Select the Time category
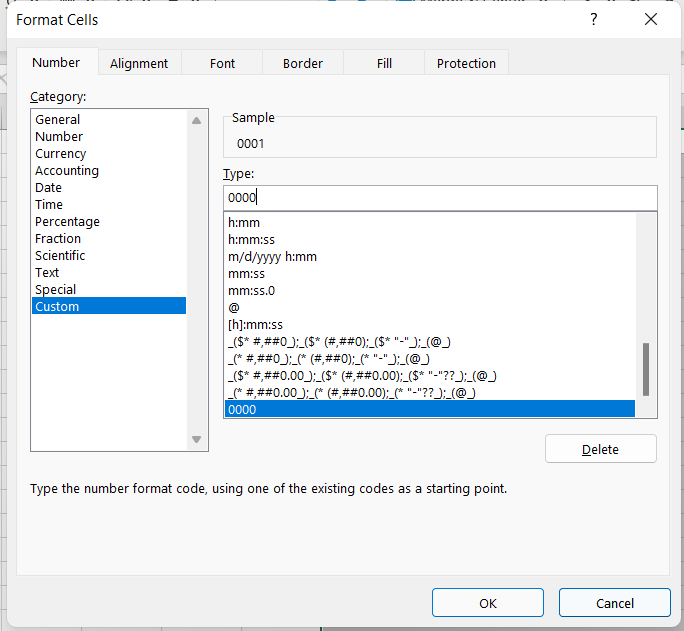The width and height of the screenshot is (684, 631). (x=109, y=205)
